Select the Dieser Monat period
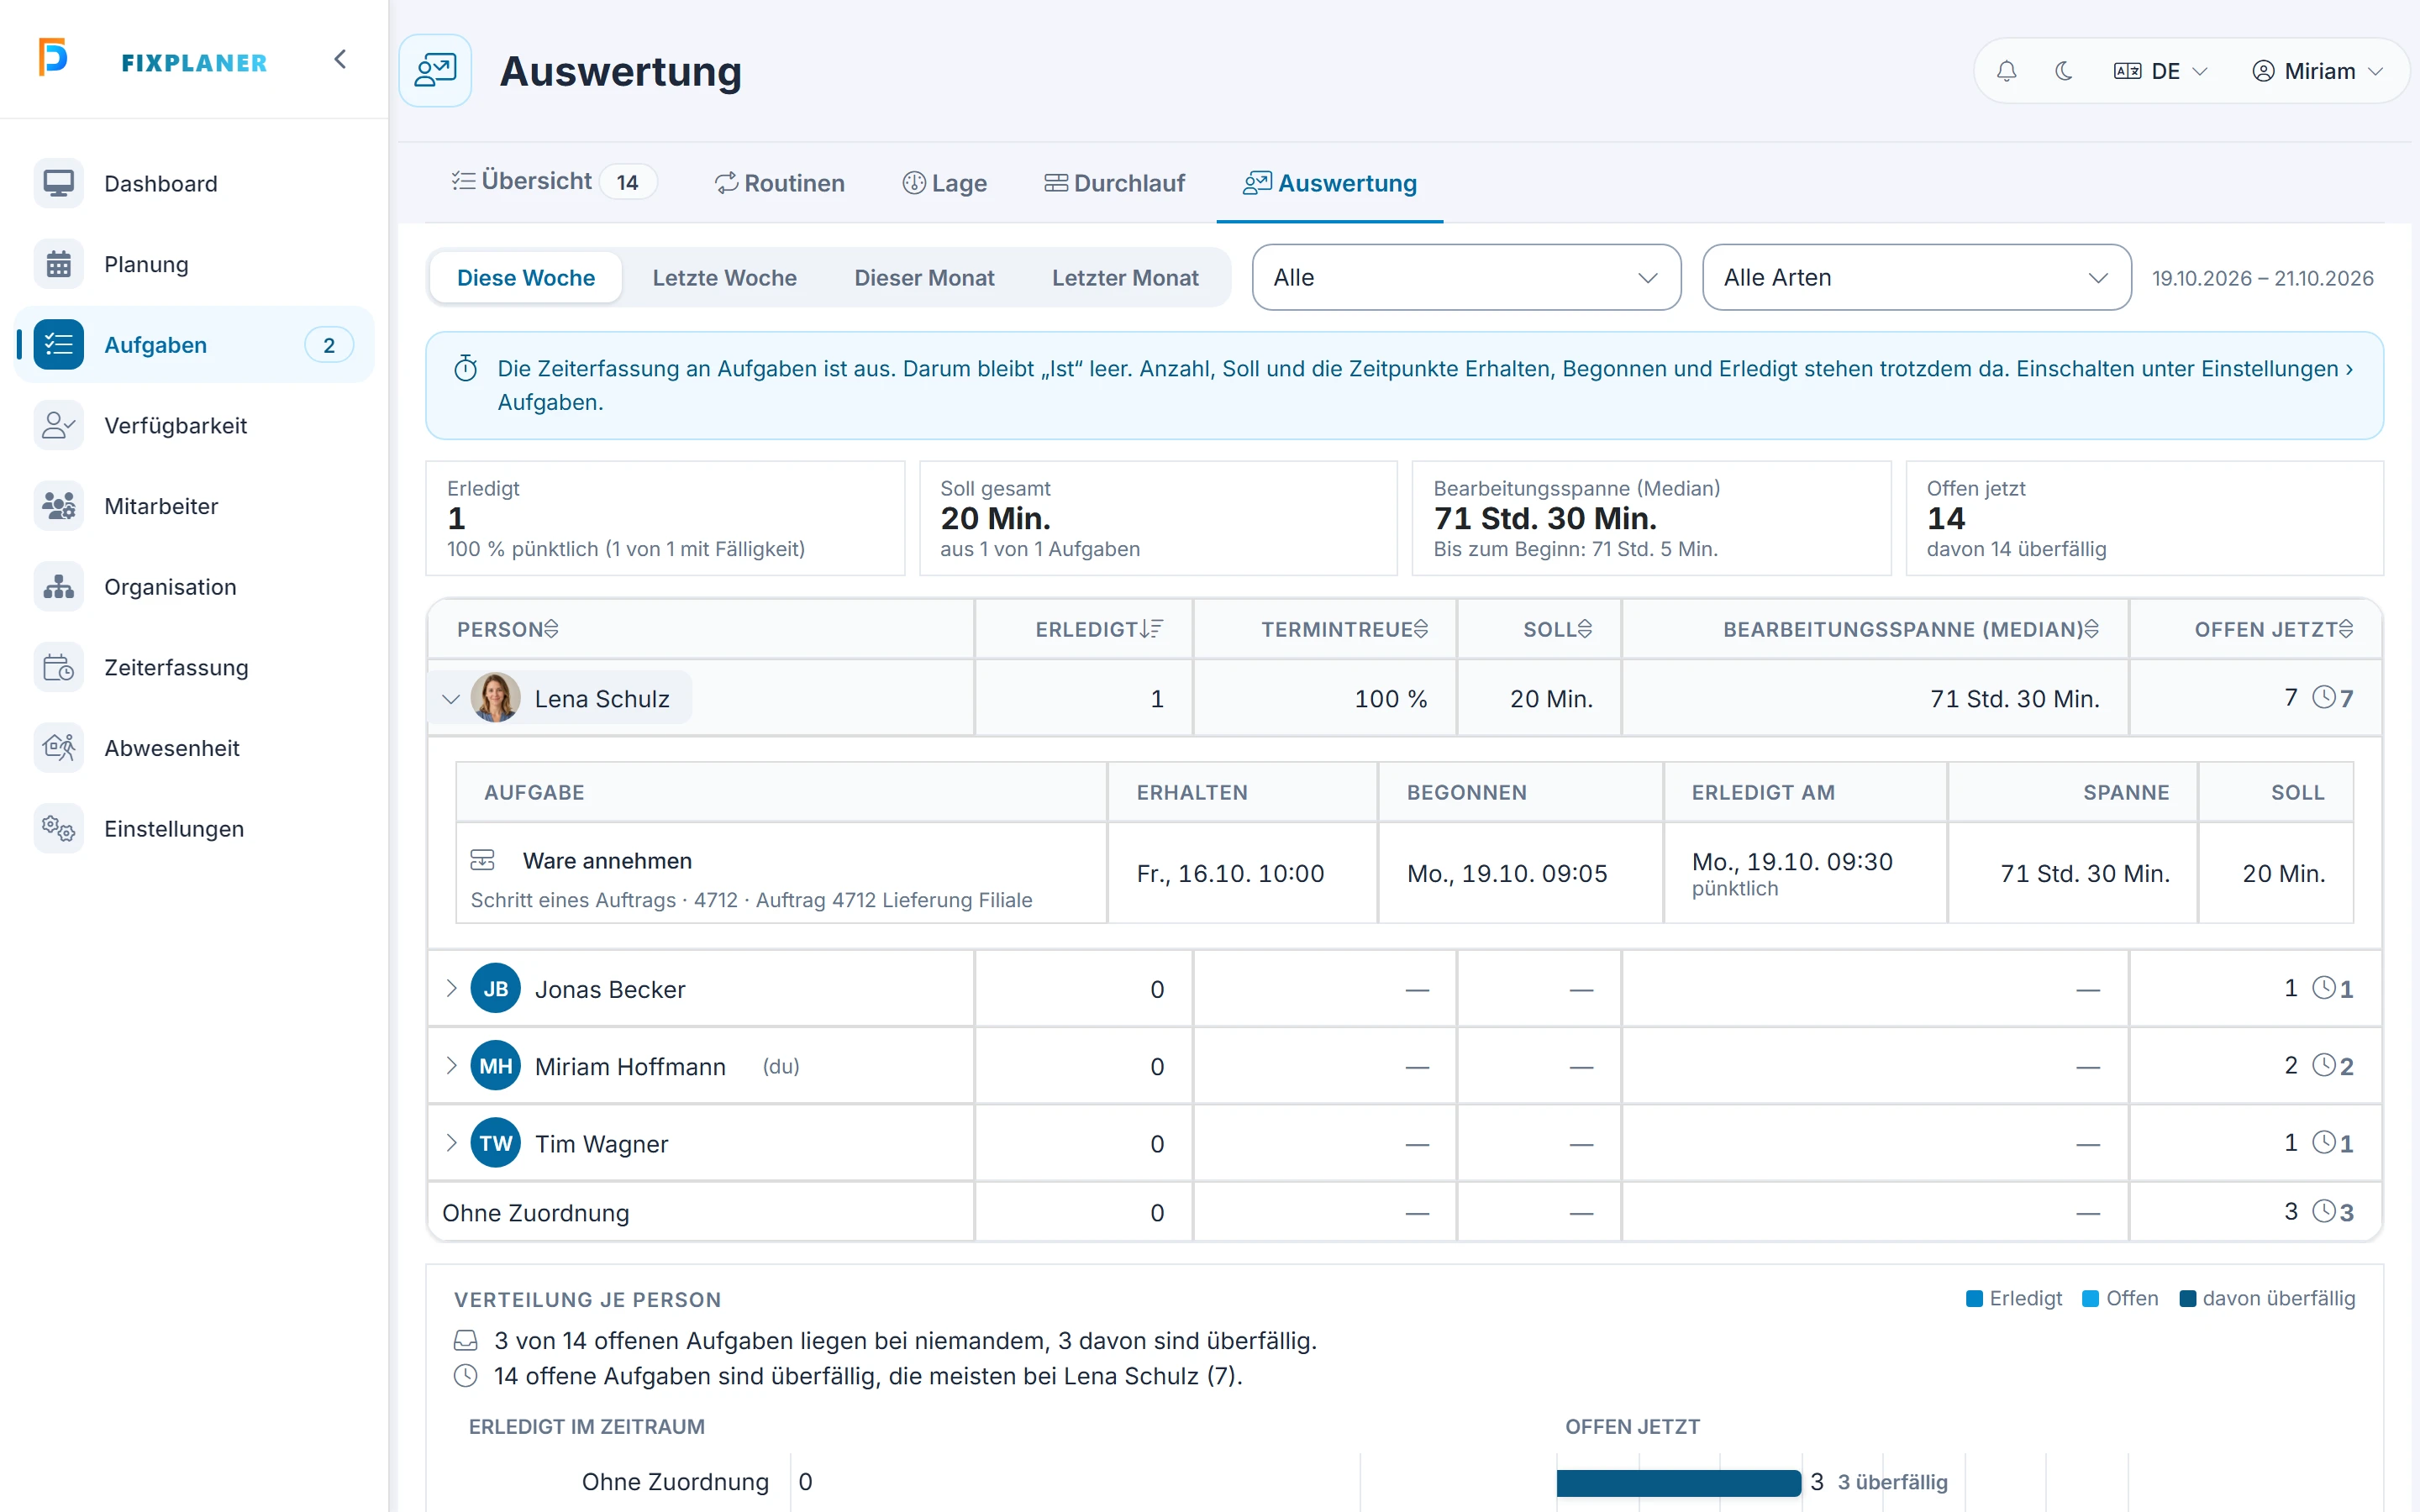2420x1512 pixels. (924, 278)
